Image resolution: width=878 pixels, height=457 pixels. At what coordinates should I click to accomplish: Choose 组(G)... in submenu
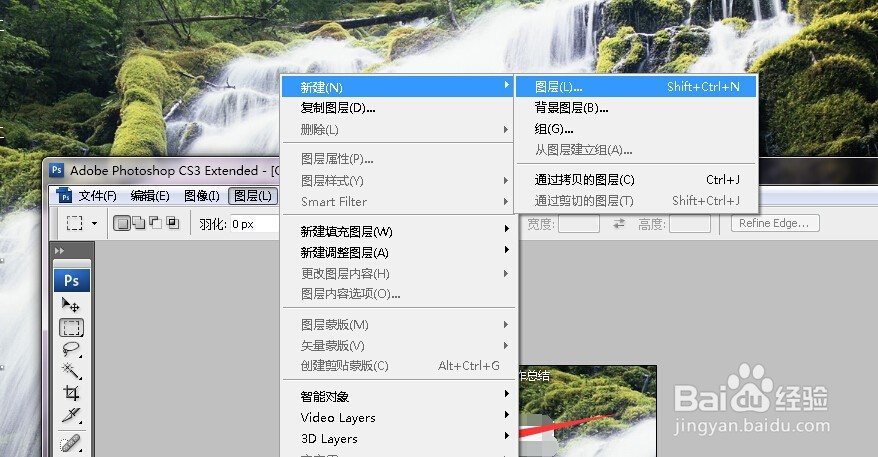pyautogui.click(x=636, y=129)
